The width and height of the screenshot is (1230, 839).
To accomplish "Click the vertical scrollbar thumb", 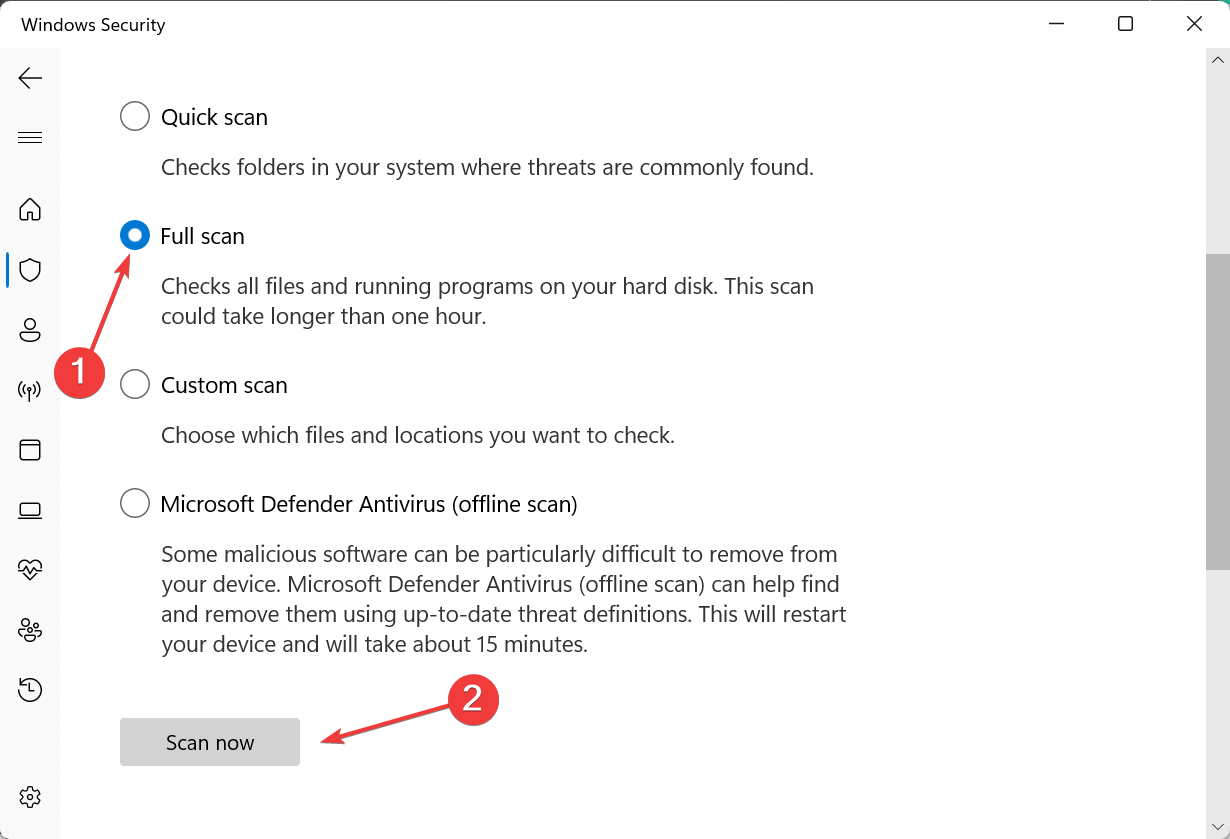I will coord(1217,411).
